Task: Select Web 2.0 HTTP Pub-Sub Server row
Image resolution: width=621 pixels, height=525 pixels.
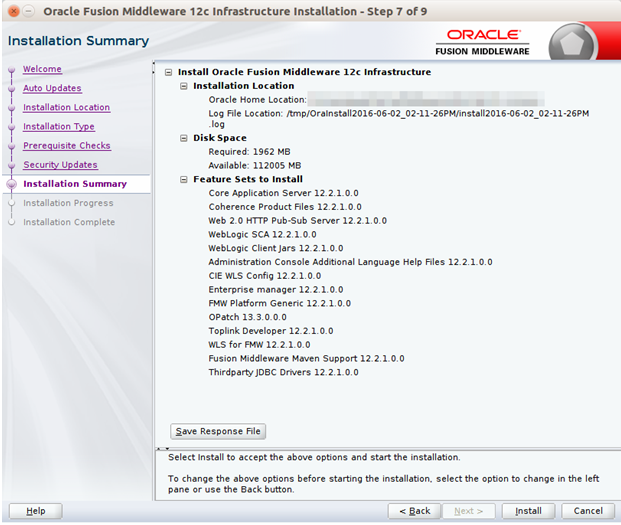Action: tap(298, 221)
